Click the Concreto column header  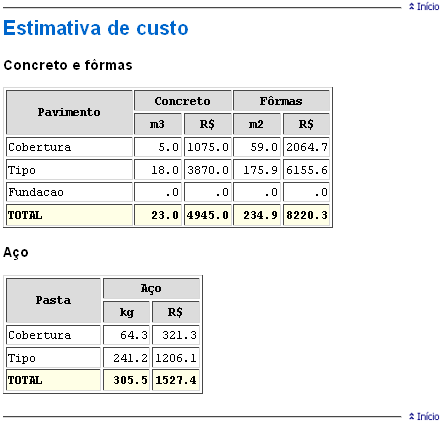click(182, 101)
